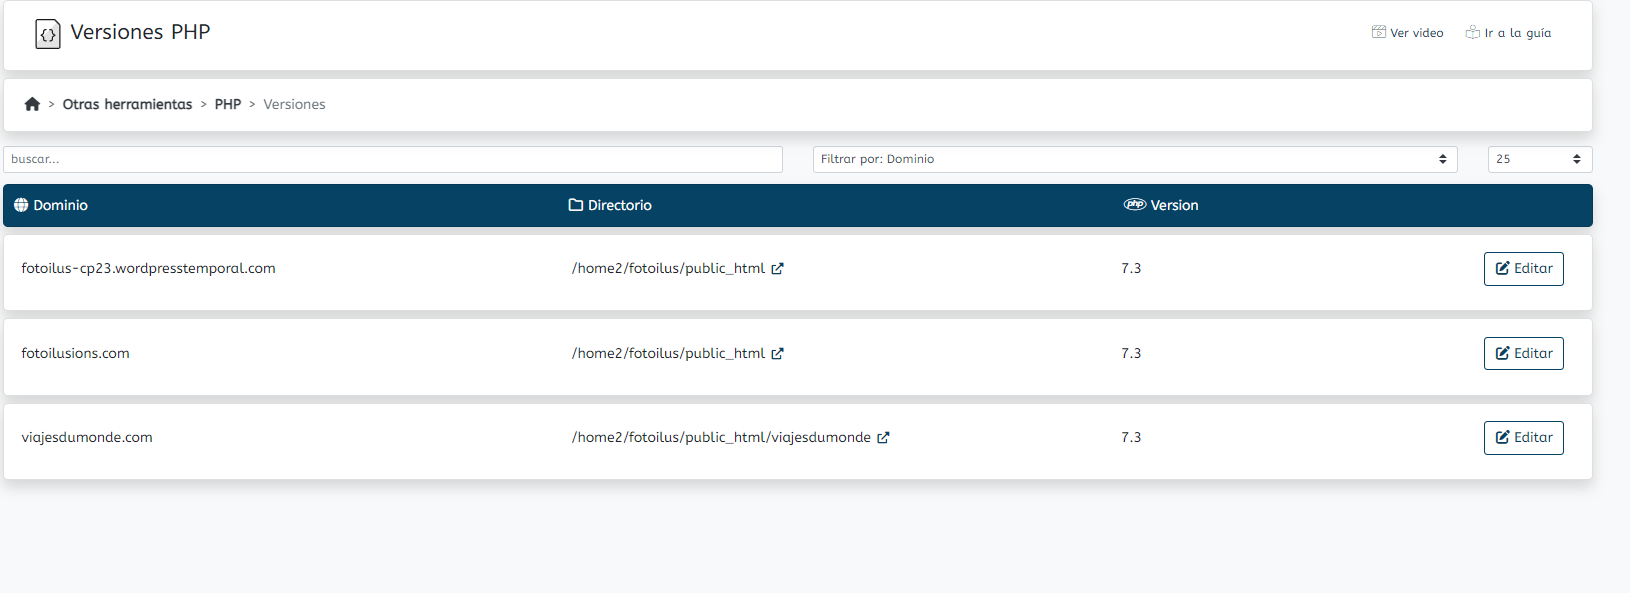Click the Versiones PHP code braces icon
The width and height of the screenshot is (1630, 593).
point(48,34)
